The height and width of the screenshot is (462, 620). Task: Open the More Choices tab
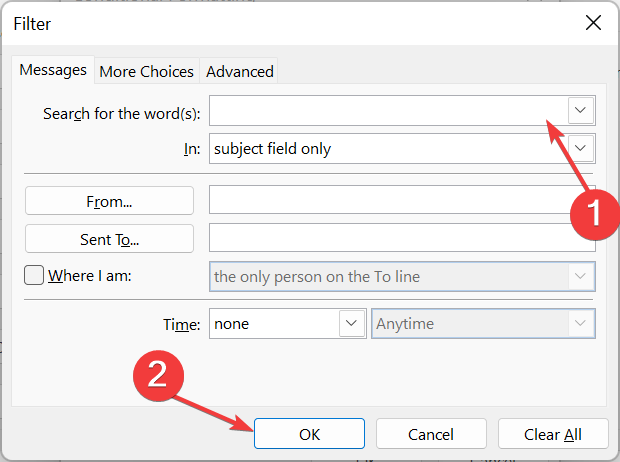pyautogui.click(x=146, y=71)
